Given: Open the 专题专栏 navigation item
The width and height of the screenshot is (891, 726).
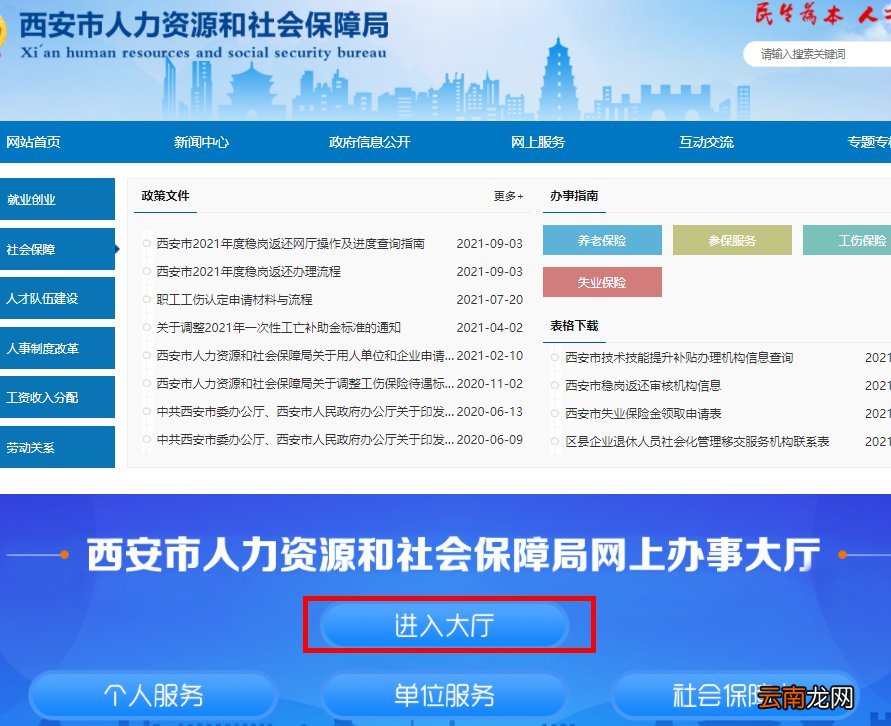Looking at the screenshot, I should pyautogui.click(x=869, y=142).
